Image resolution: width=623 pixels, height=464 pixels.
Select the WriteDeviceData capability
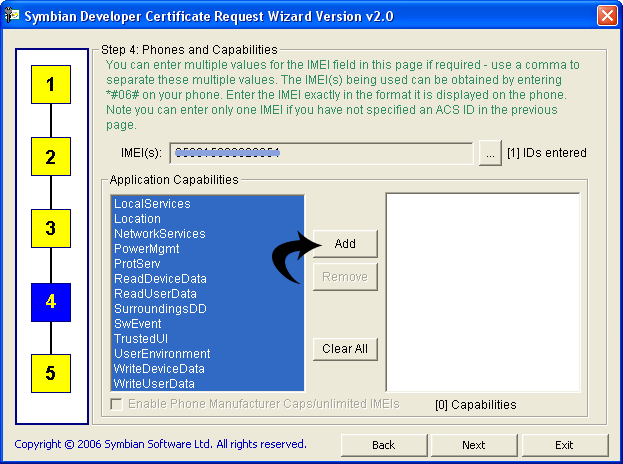208,369
